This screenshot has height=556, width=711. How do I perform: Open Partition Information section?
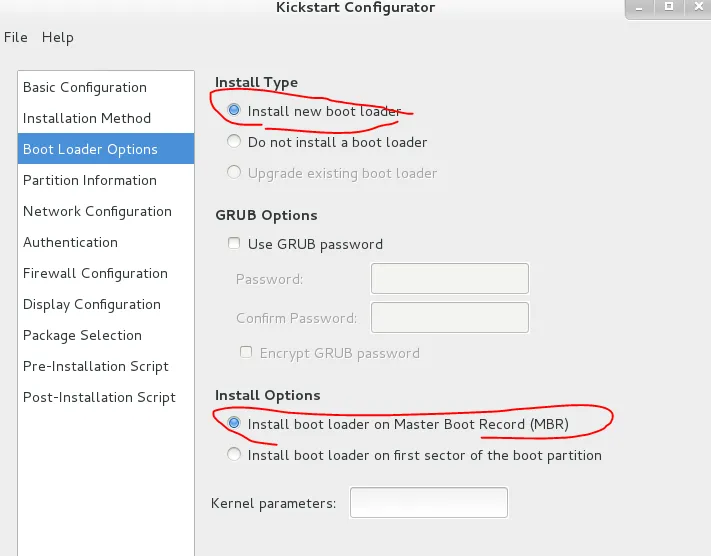click(x=90, y=180)
